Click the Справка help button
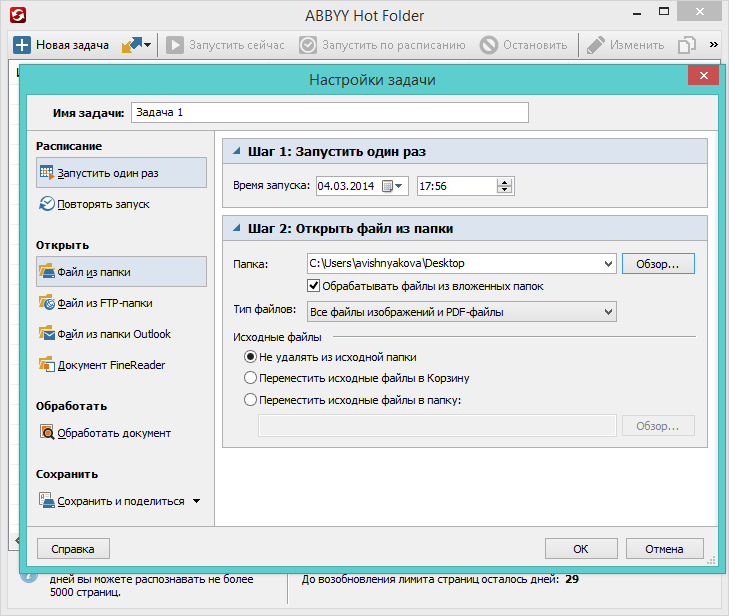Image resolution: width=729 pixels, height=616 pixels. (x=73, y=549)
